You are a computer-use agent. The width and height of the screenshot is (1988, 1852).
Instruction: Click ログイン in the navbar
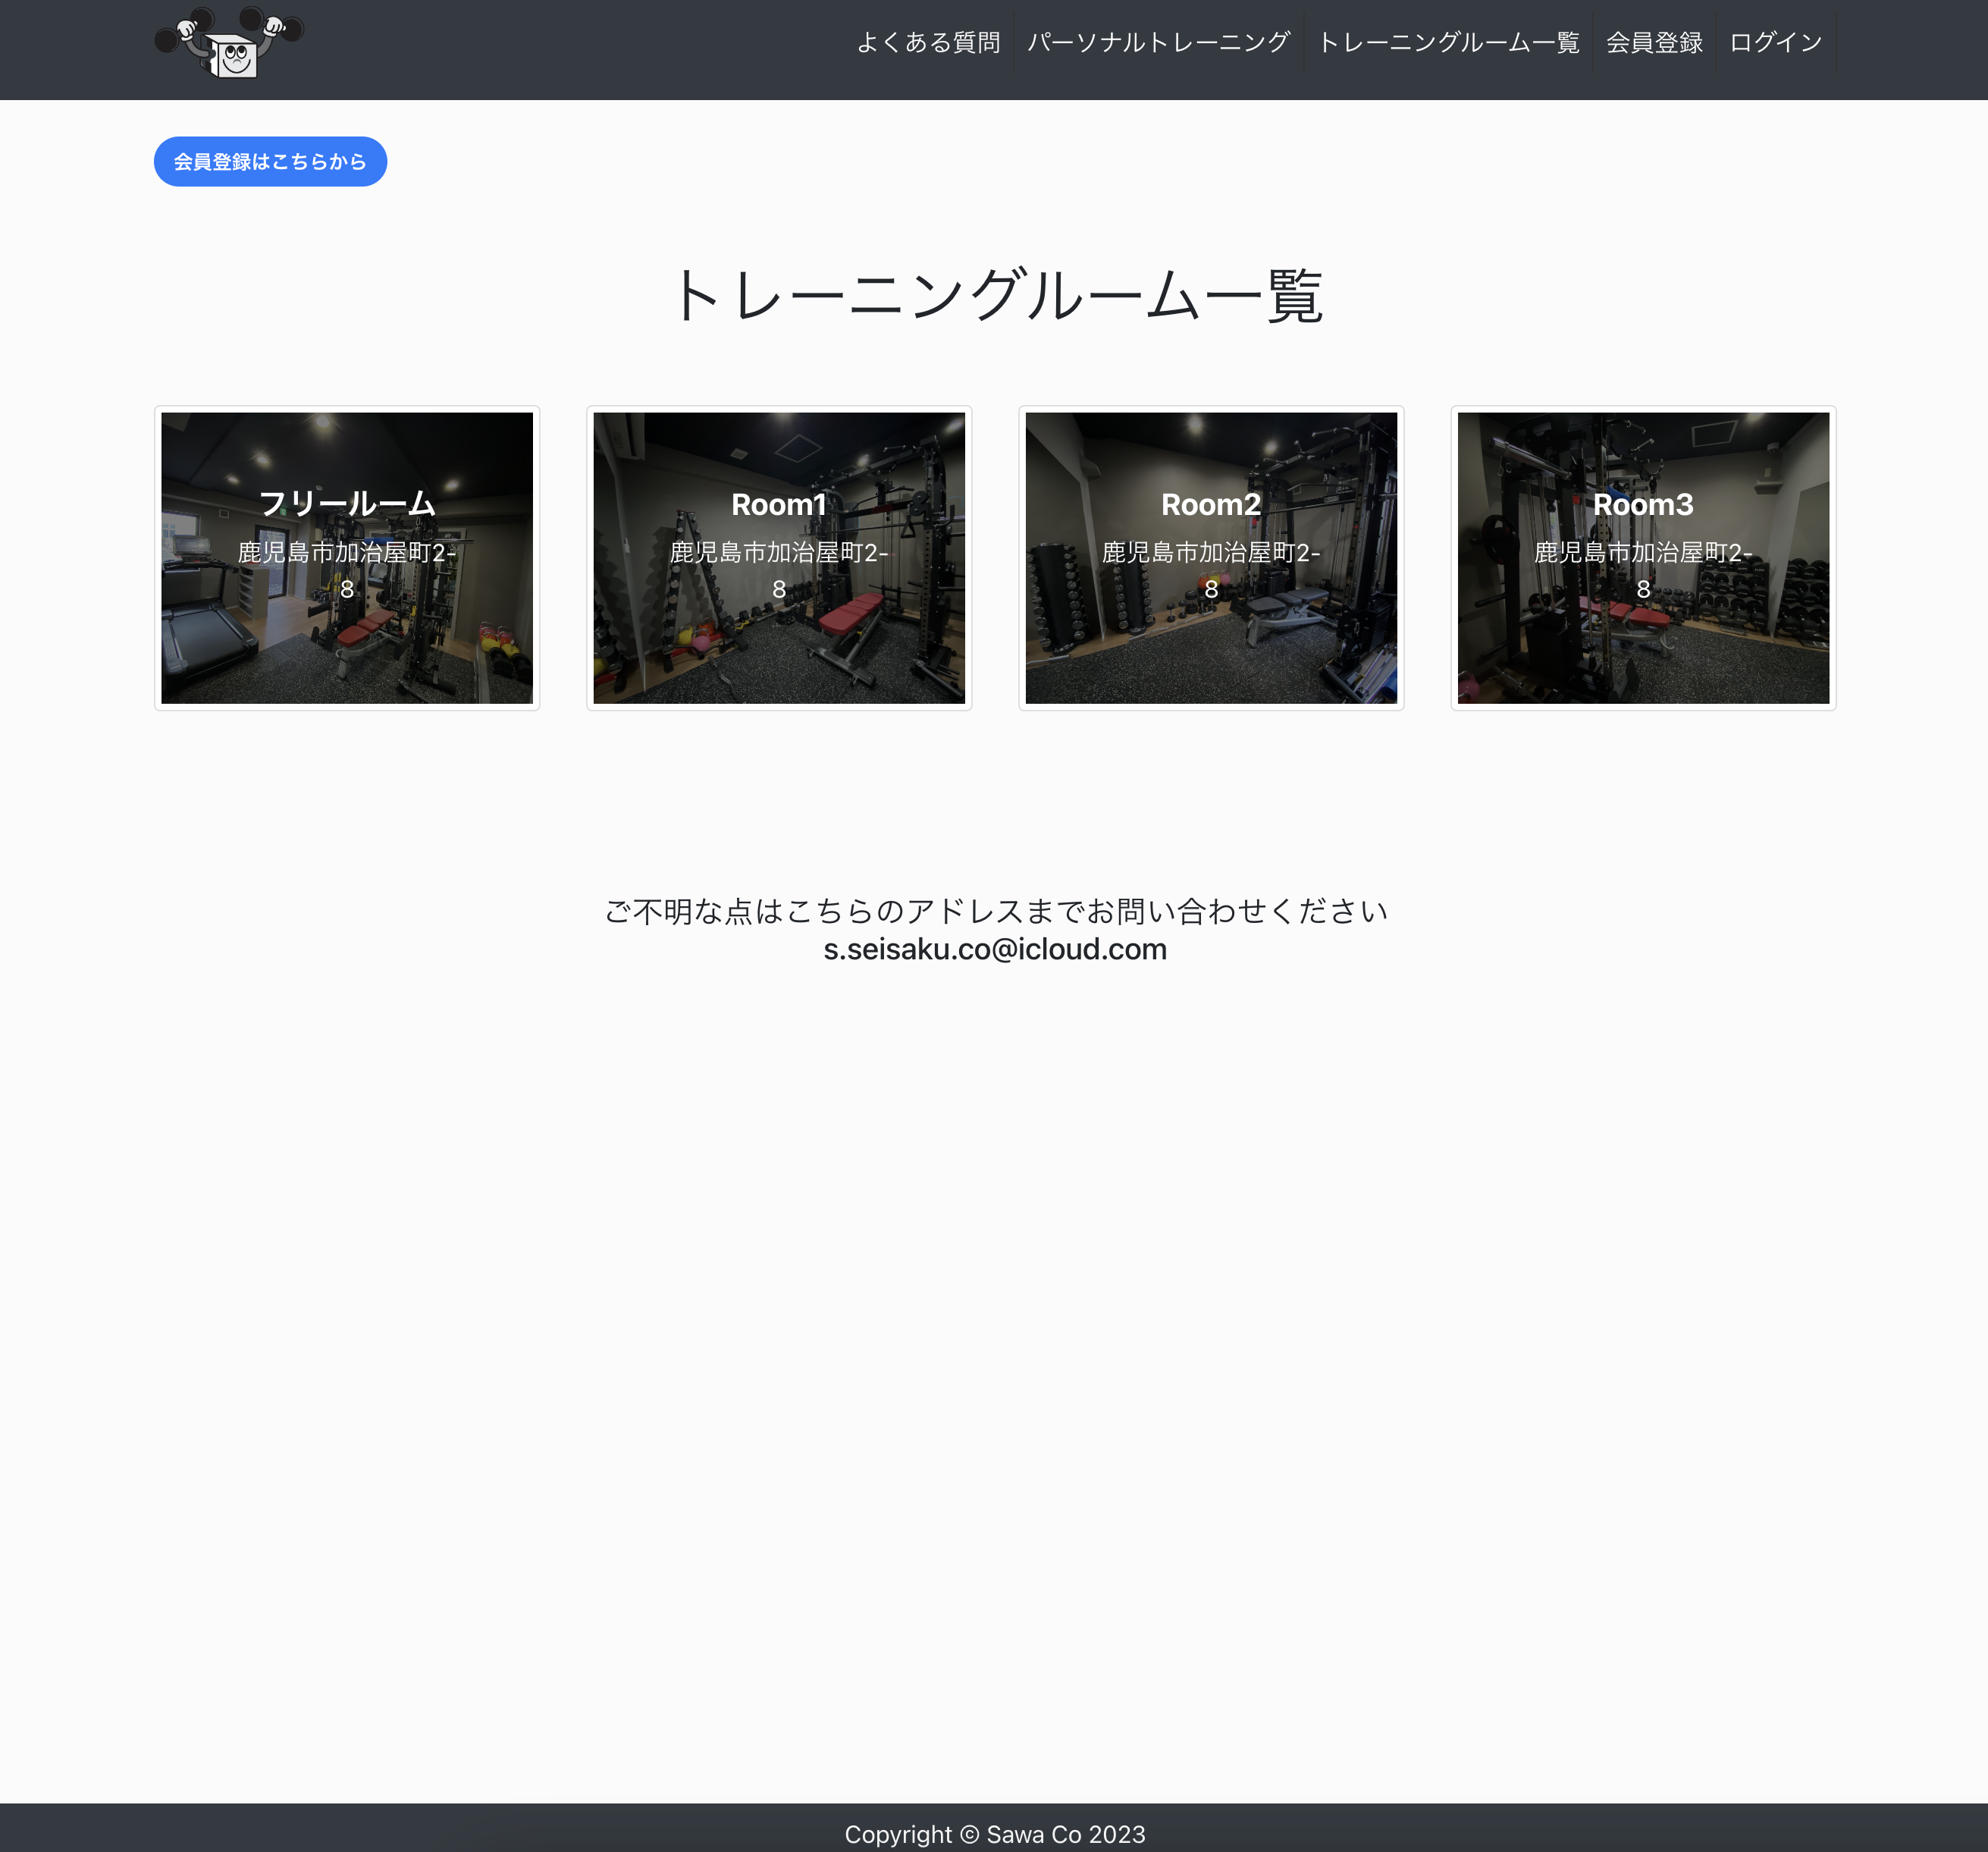1776,42
